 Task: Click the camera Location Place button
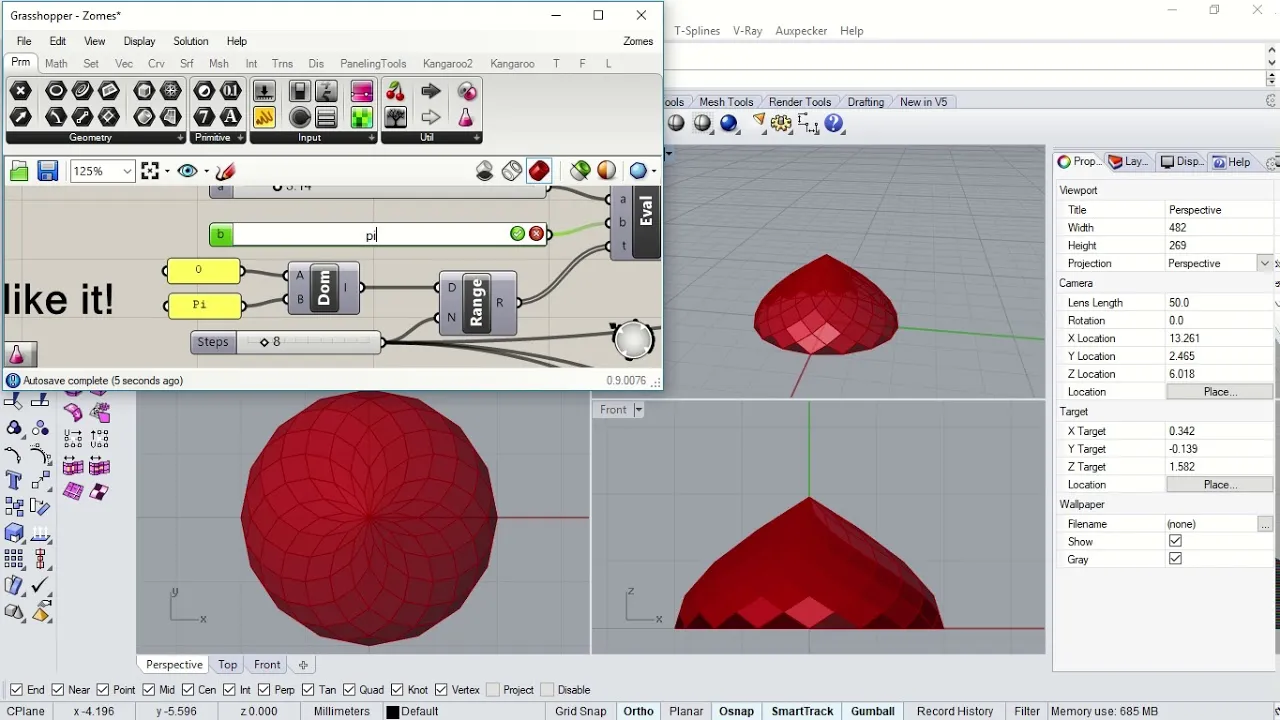pyautogui.click(x=1219, y=392)
